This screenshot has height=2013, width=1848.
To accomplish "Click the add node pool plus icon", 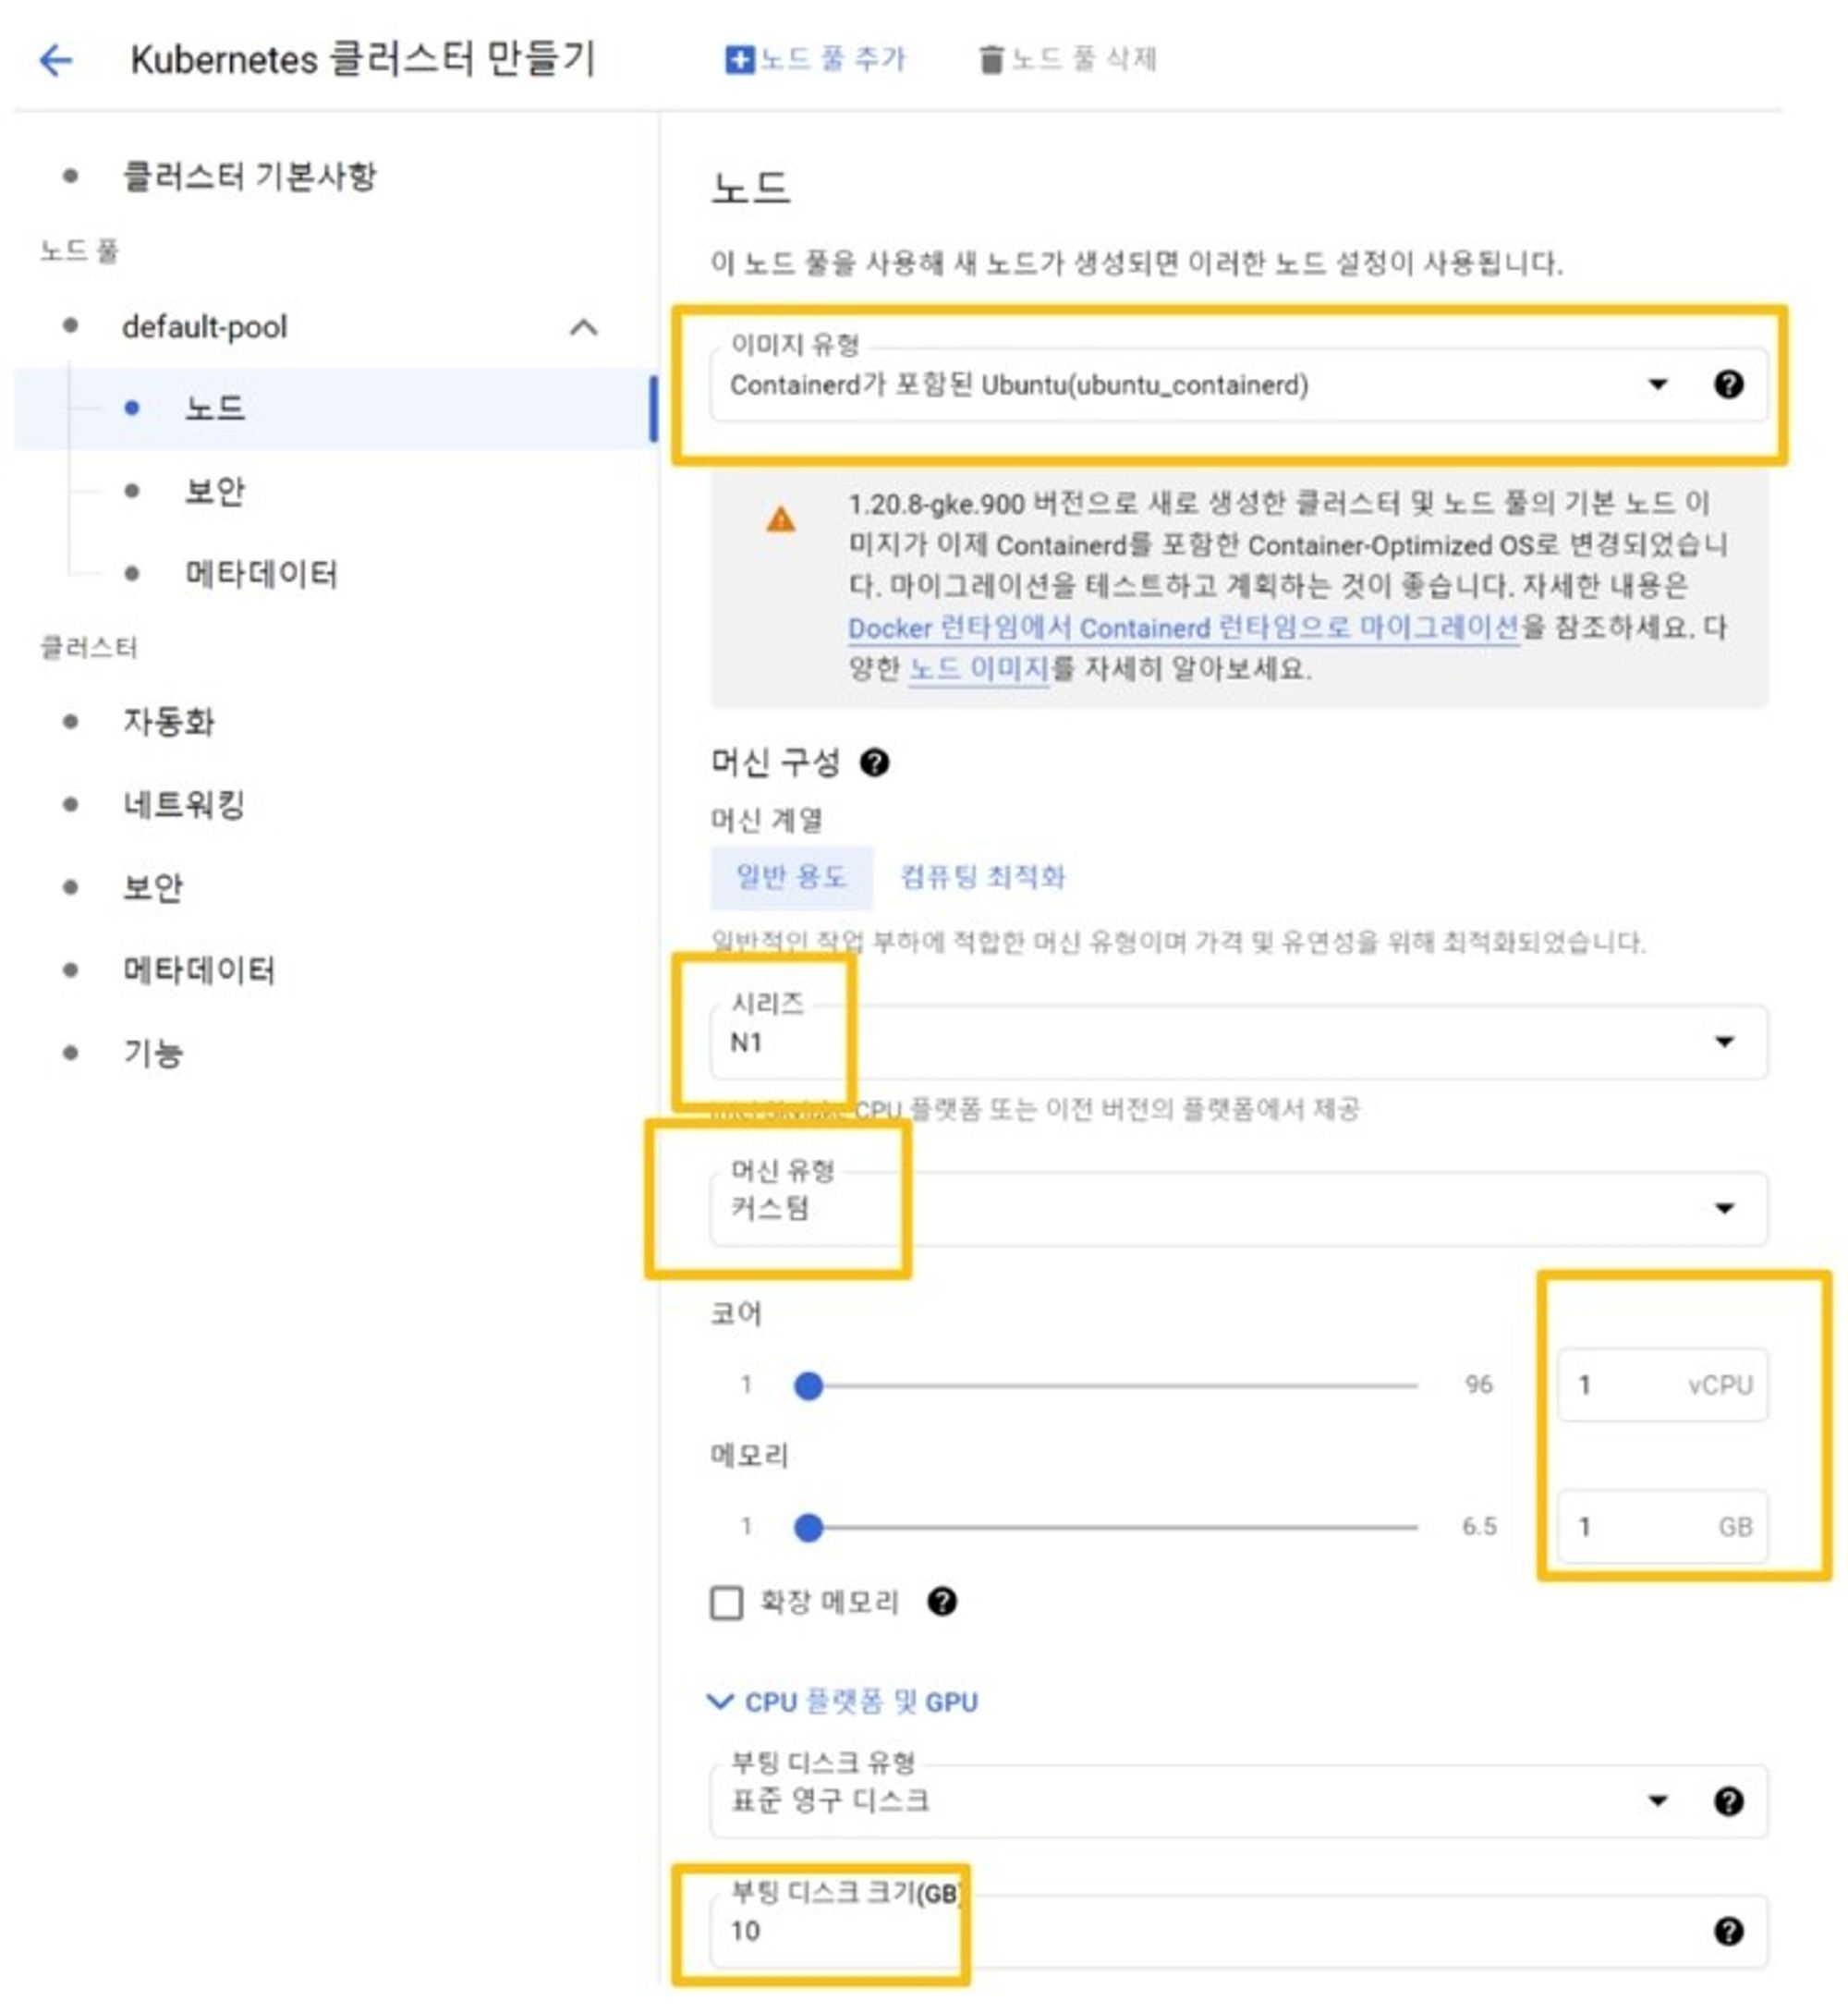I will (738, 60).
